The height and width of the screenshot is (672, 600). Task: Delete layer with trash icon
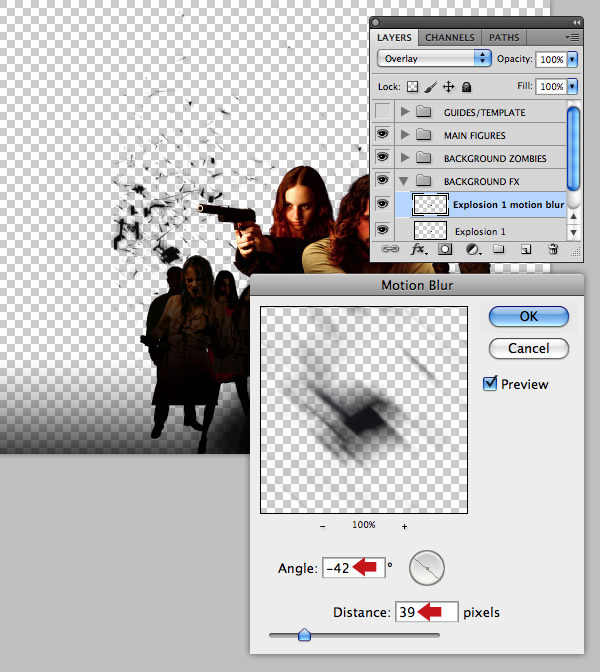tap(553, 249)
